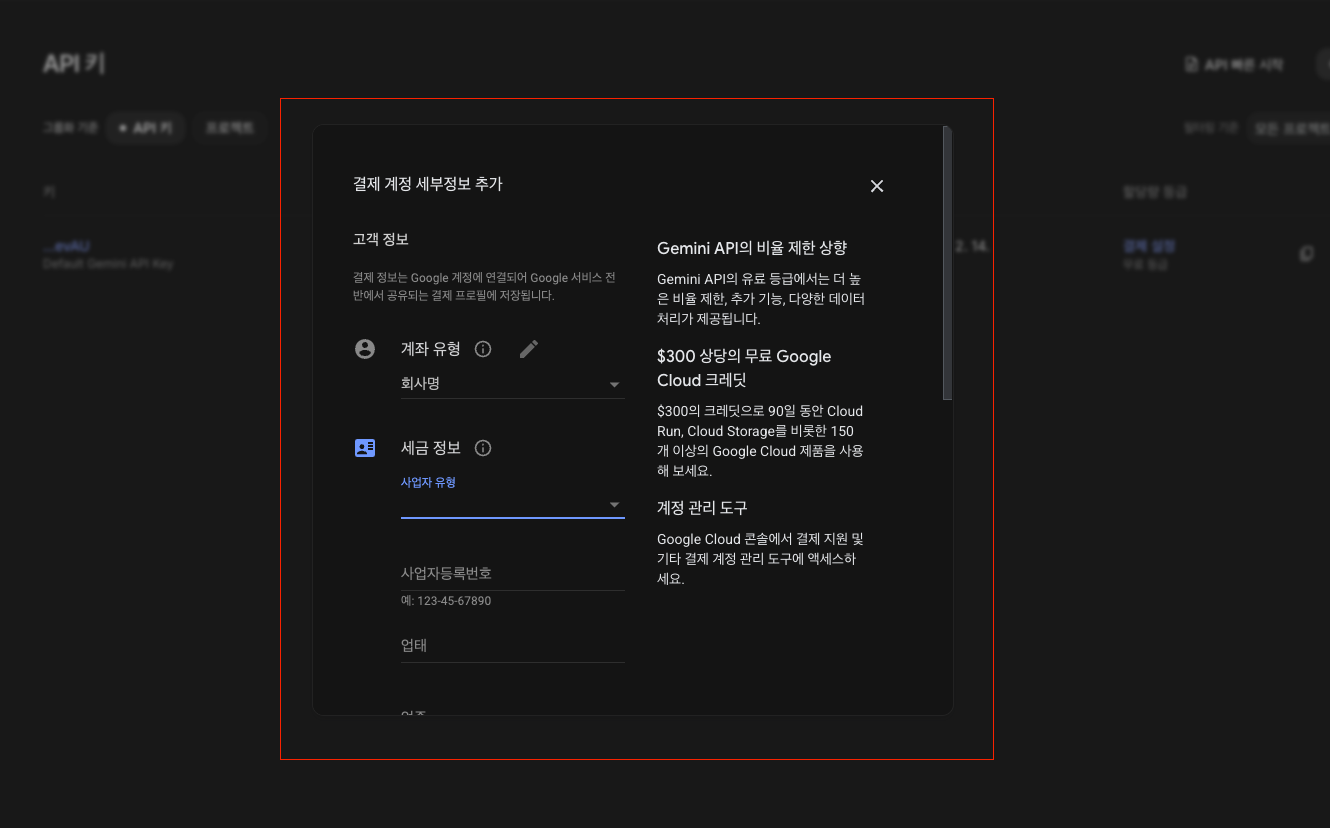
Task: Close the 결제 계정 세부정보 추가 dialog
Action: click(877, 186)
